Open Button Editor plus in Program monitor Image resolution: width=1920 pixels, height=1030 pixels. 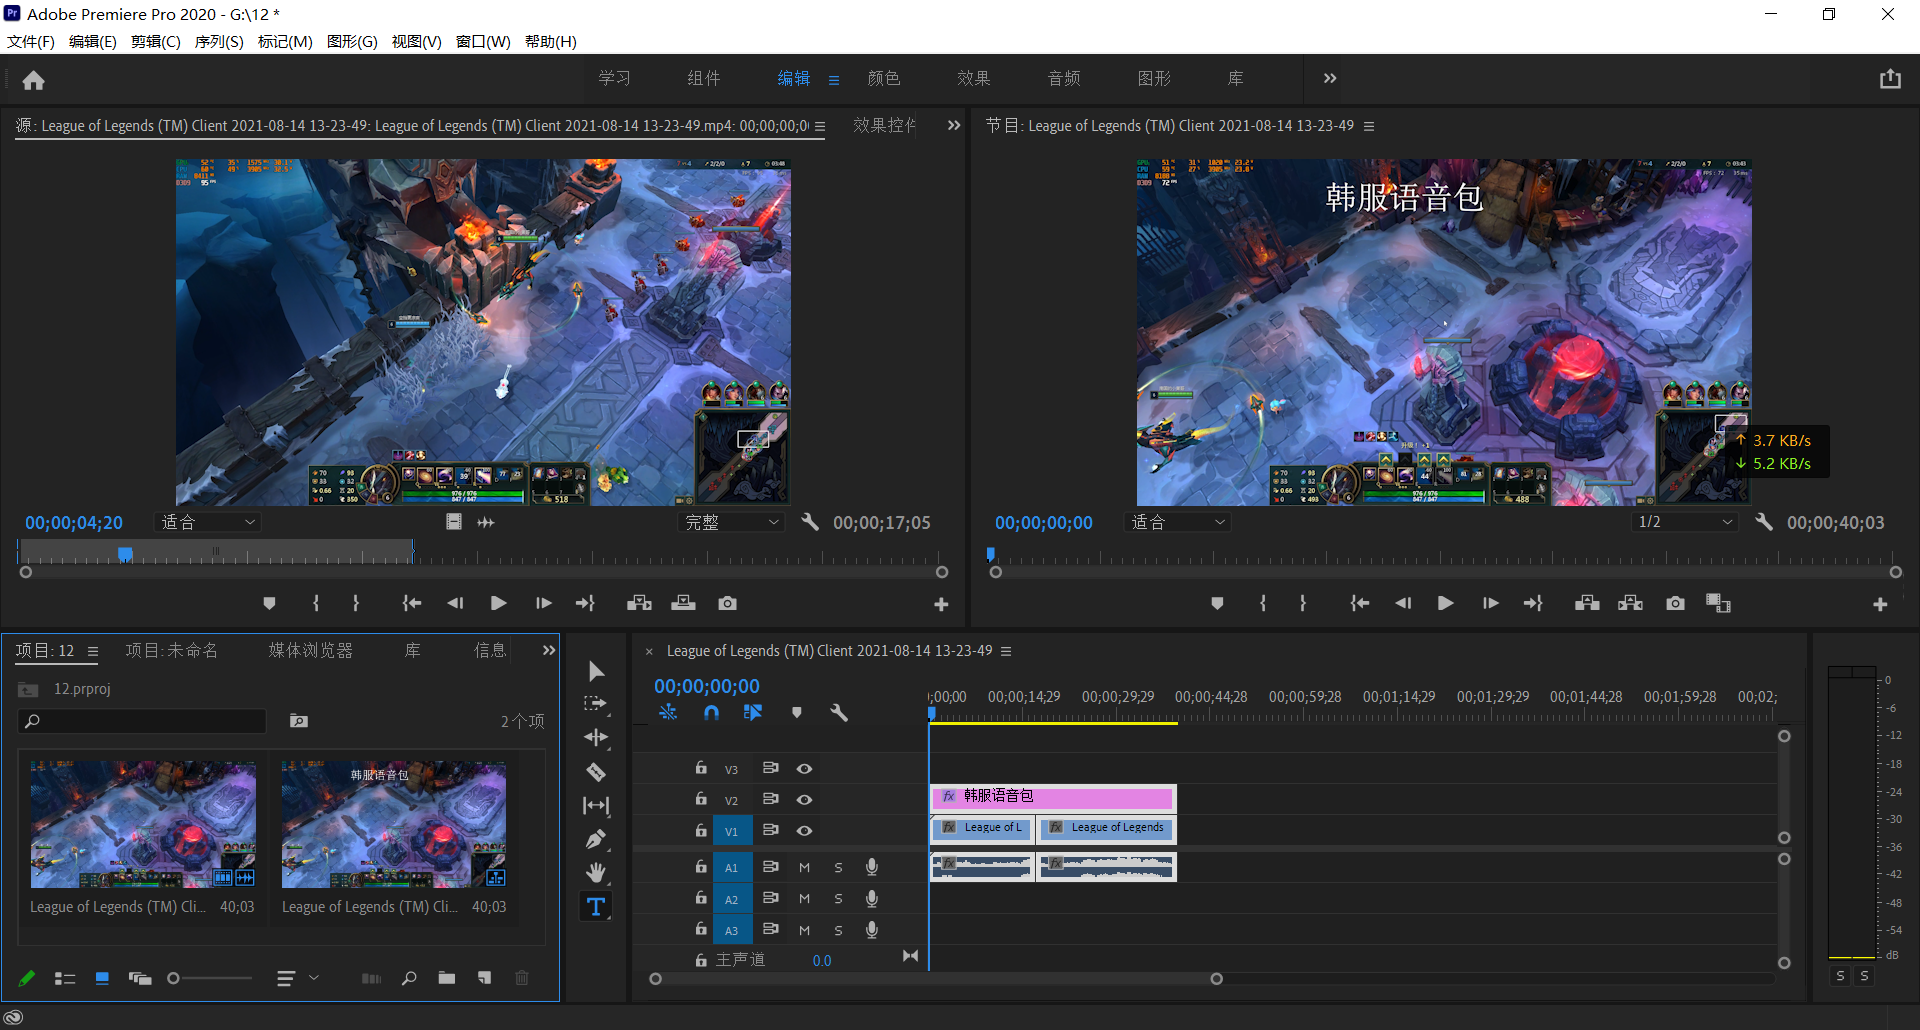1880,604
